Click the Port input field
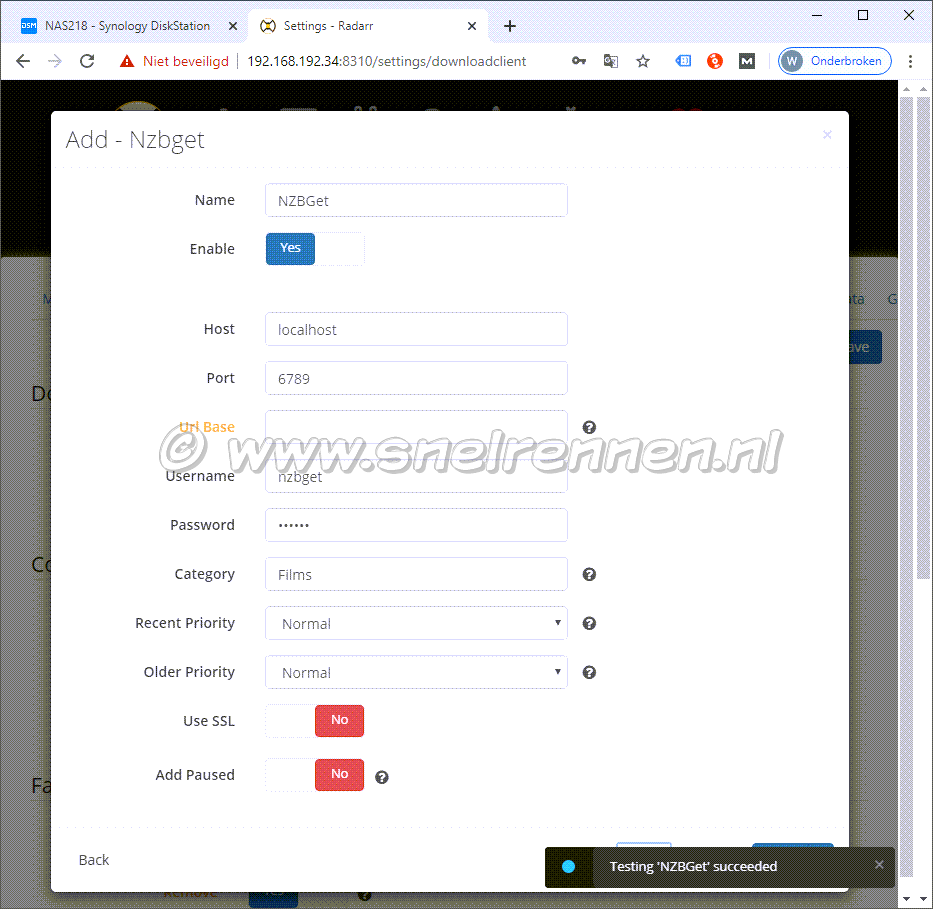This screenshot has height=909, width=933. (416, 378)
